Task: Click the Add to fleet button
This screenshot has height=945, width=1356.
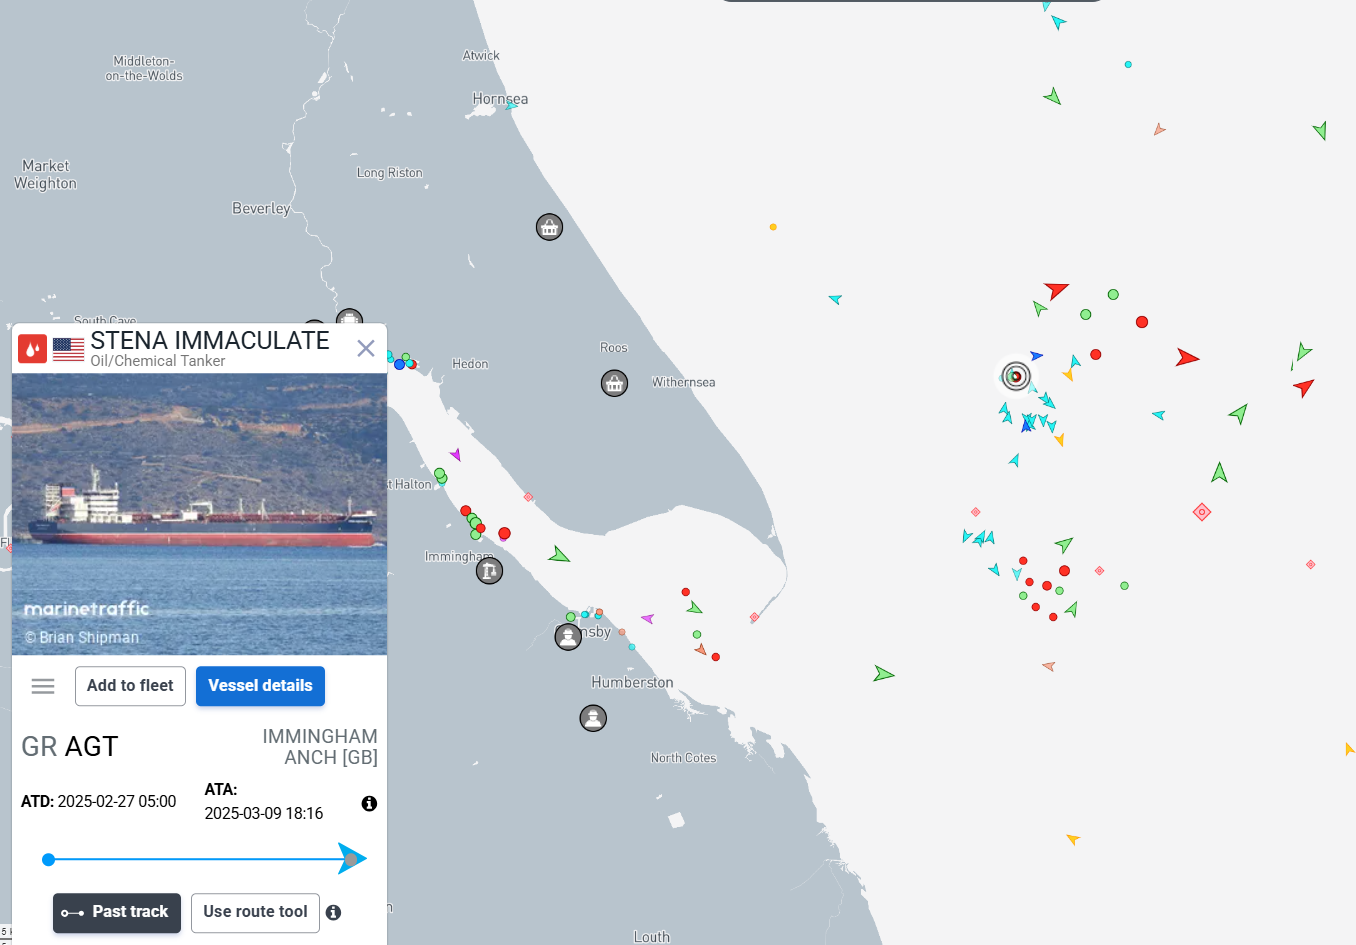Action: 130,686
